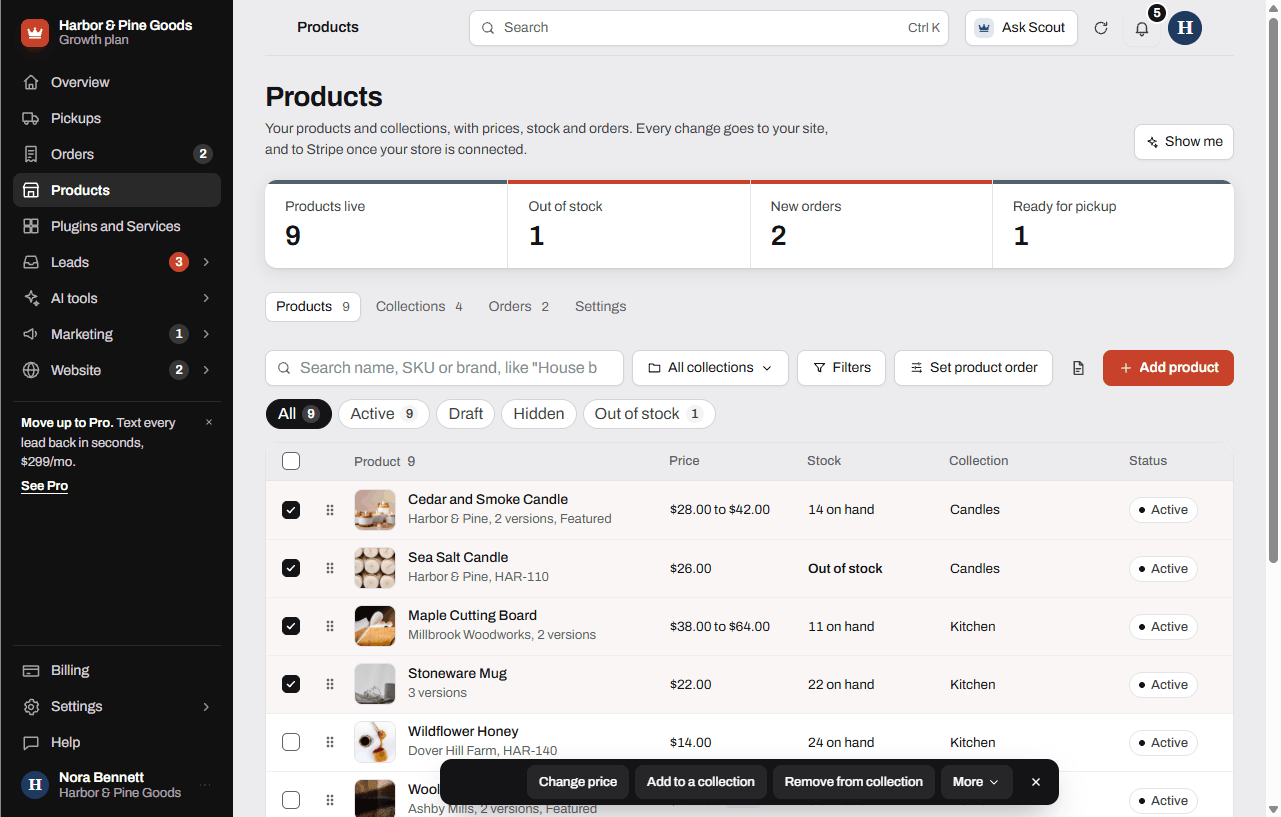
Task: Go to Overview in sidebar
Action: [x=117, y=82]
